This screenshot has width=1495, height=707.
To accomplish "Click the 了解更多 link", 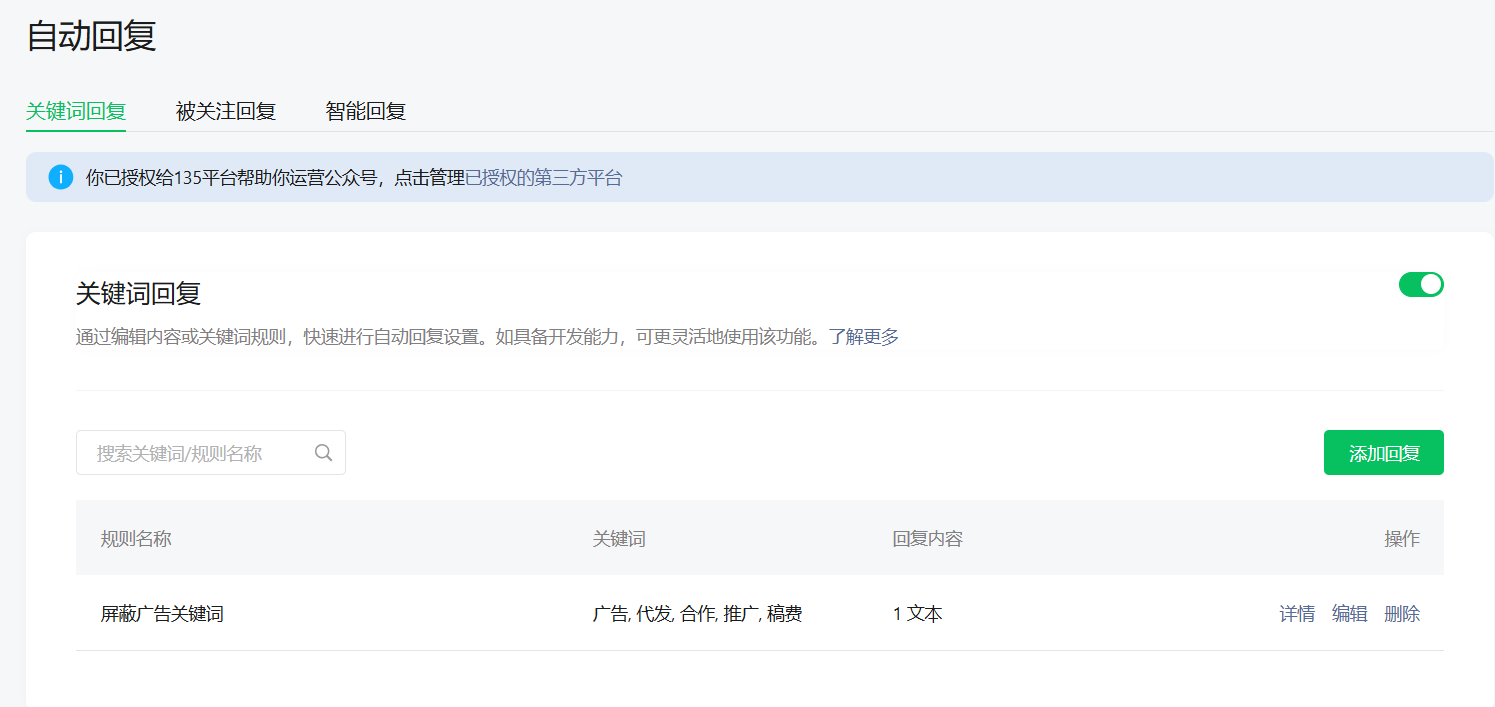I will click(x=864, y=337).
